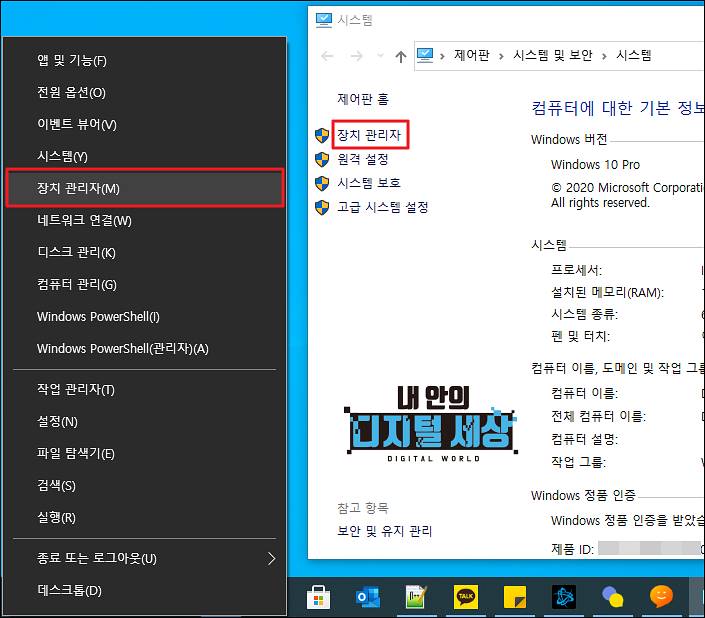The width and height of the screenshot is (705, 618).
Task: Click 작업 그룹: label
Action: 579,462
